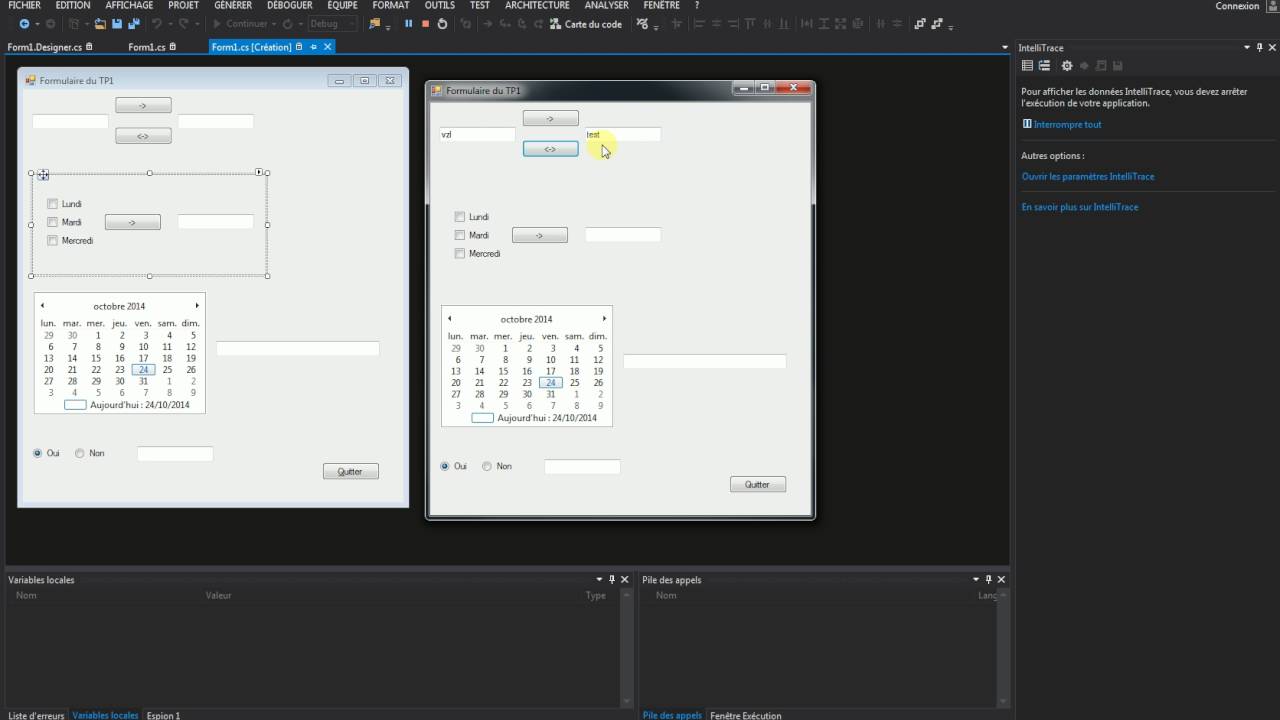The width and height of the screenshot is (1280, 720).
Task: Switch to Espion 1 tab
Action: (x=164, y=715)
